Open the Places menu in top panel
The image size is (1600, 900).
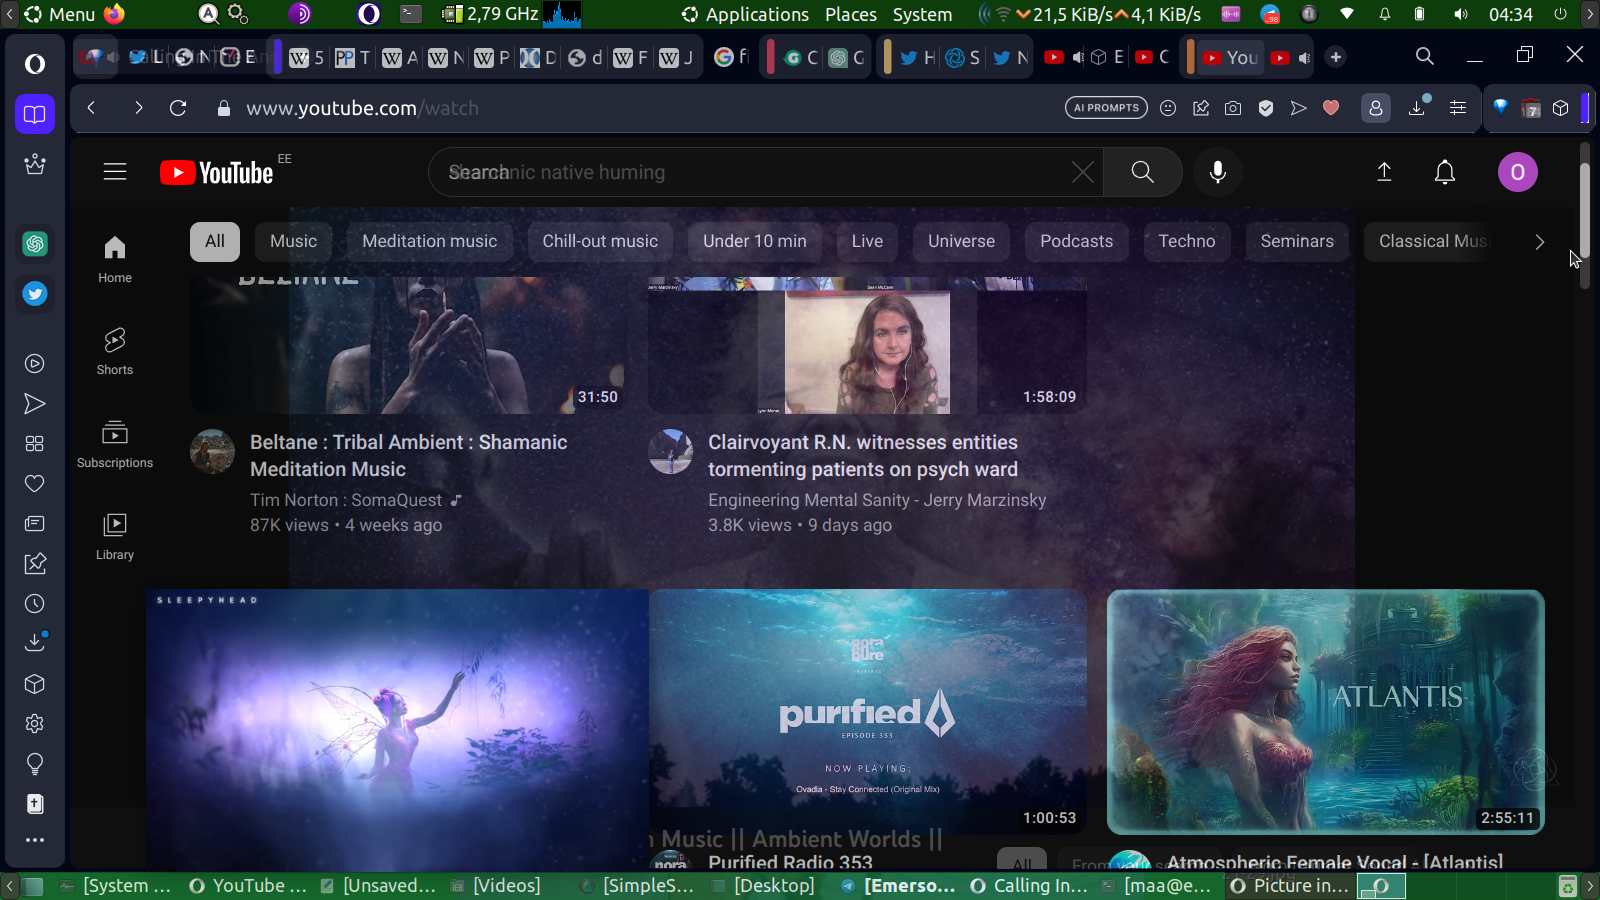pos(851,14)
